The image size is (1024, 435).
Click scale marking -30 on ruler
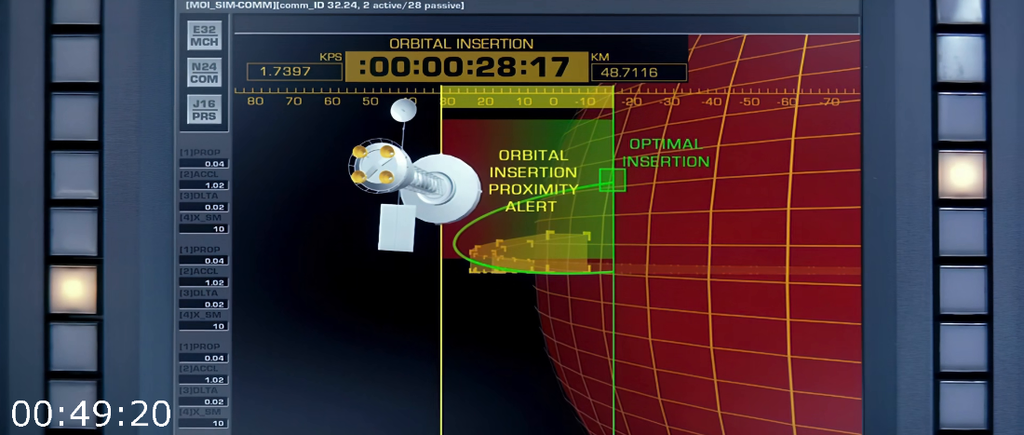670,102
